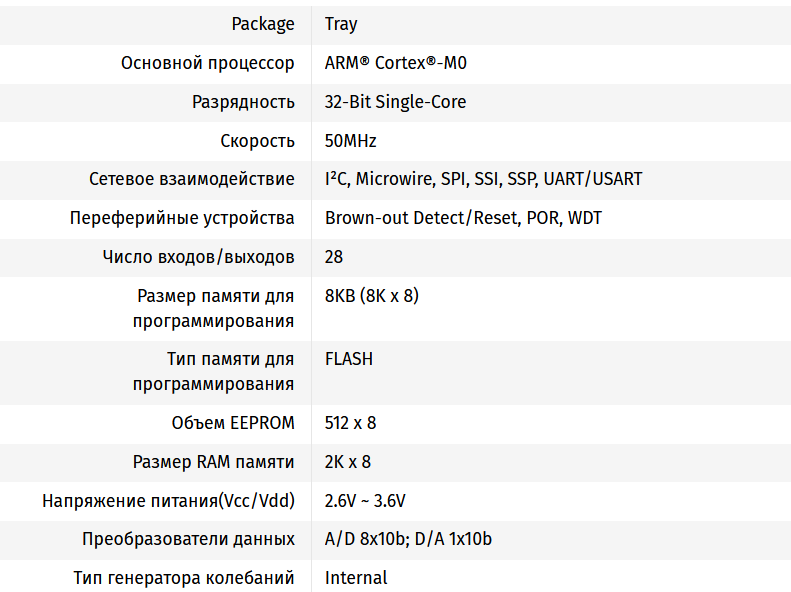Click the Сетевое взаимодействие label
Screen dimensions: 791x592
click(192, 179)
